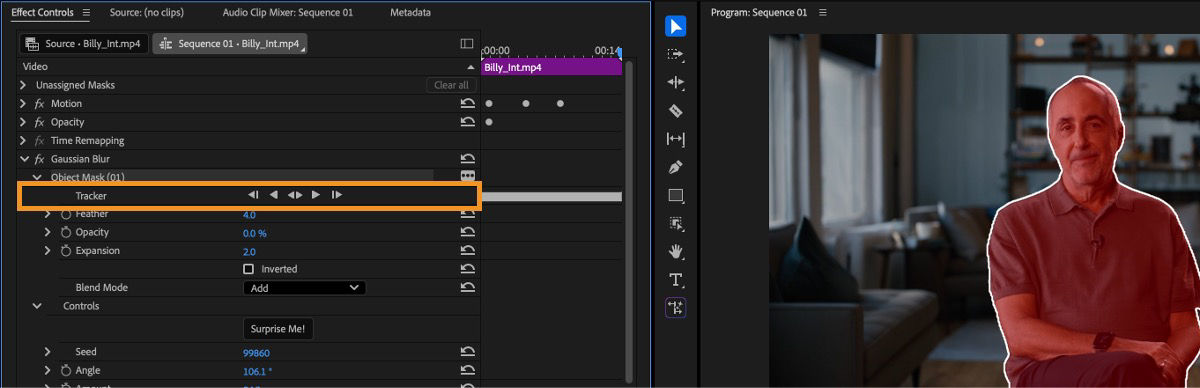Open the Blend Mode Add dropdown
This screenshot has height=388, width=1200.
coord(304,288)
